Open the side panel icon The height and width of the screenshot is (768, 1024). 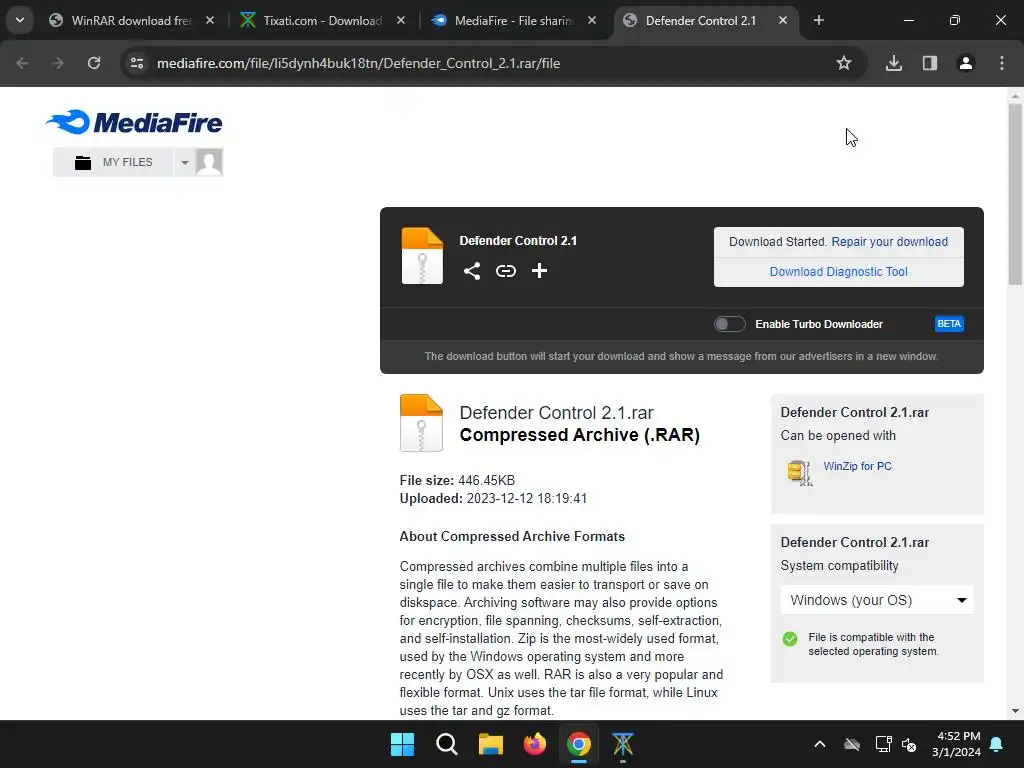930,63
